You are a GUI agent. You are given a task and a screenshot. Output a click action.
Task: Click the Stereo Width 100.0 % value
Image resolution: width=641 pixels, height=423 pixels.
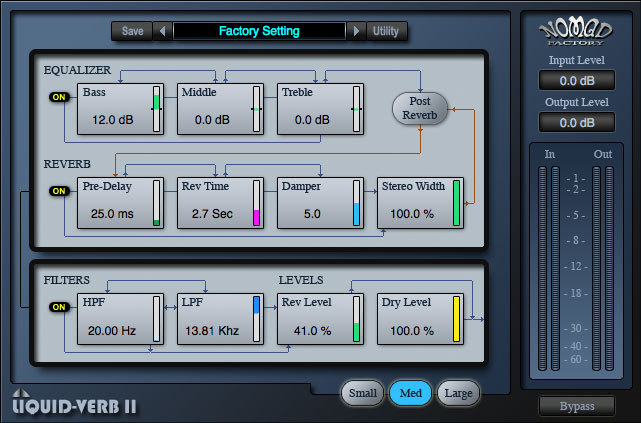coord(412,214)
